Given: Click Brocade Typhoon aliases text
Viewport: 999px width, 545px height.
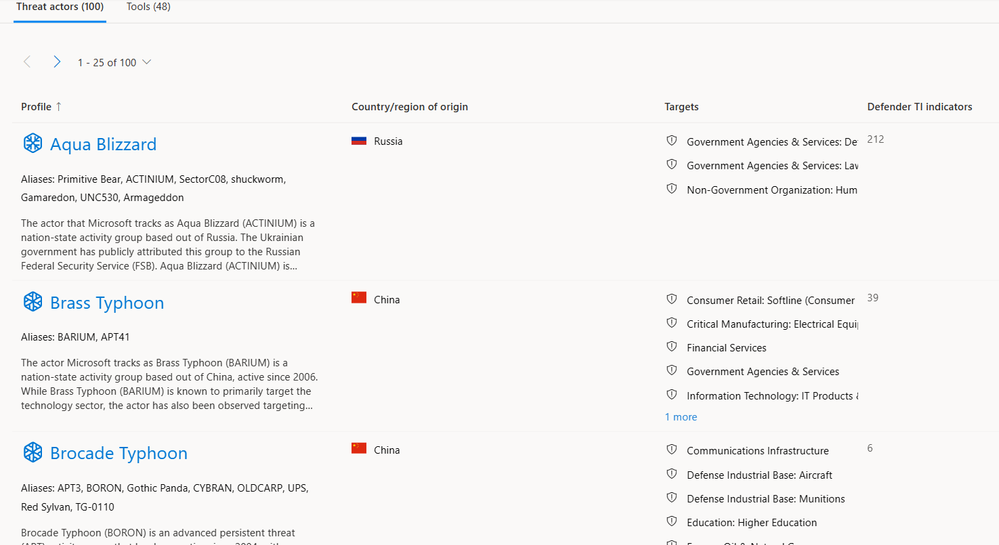Looking at the screenshot, I should tap(165, 497).
